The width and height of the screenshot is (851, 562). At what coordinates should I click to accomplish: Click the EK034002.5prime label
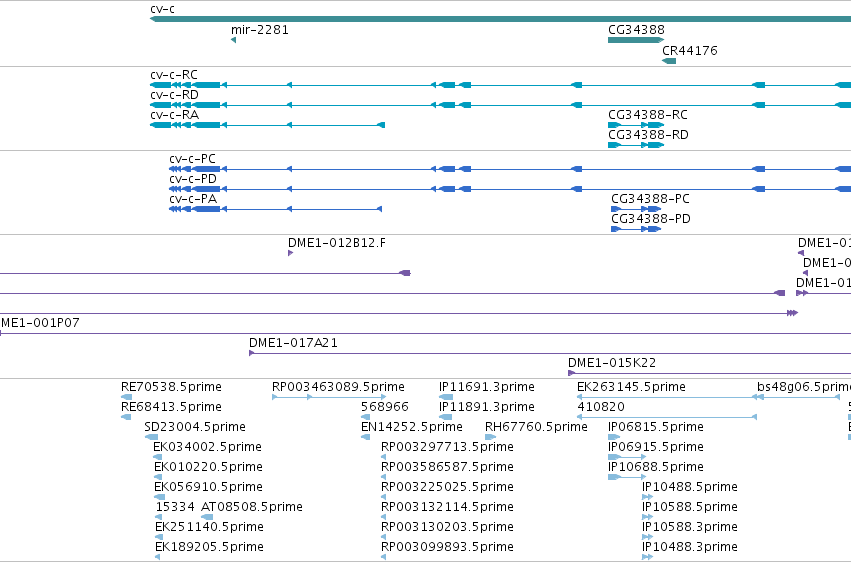click(x=208, y=448)
